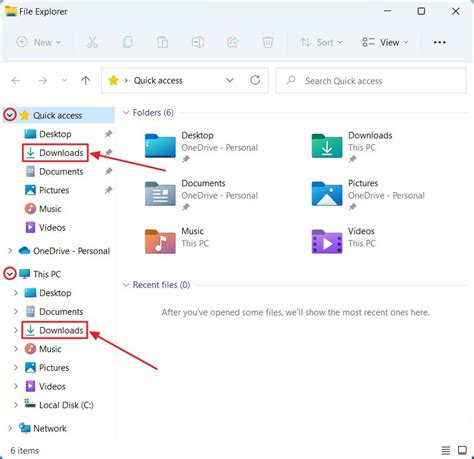Expand Videos under This PC
474x459 pixels.
point(16,386)
